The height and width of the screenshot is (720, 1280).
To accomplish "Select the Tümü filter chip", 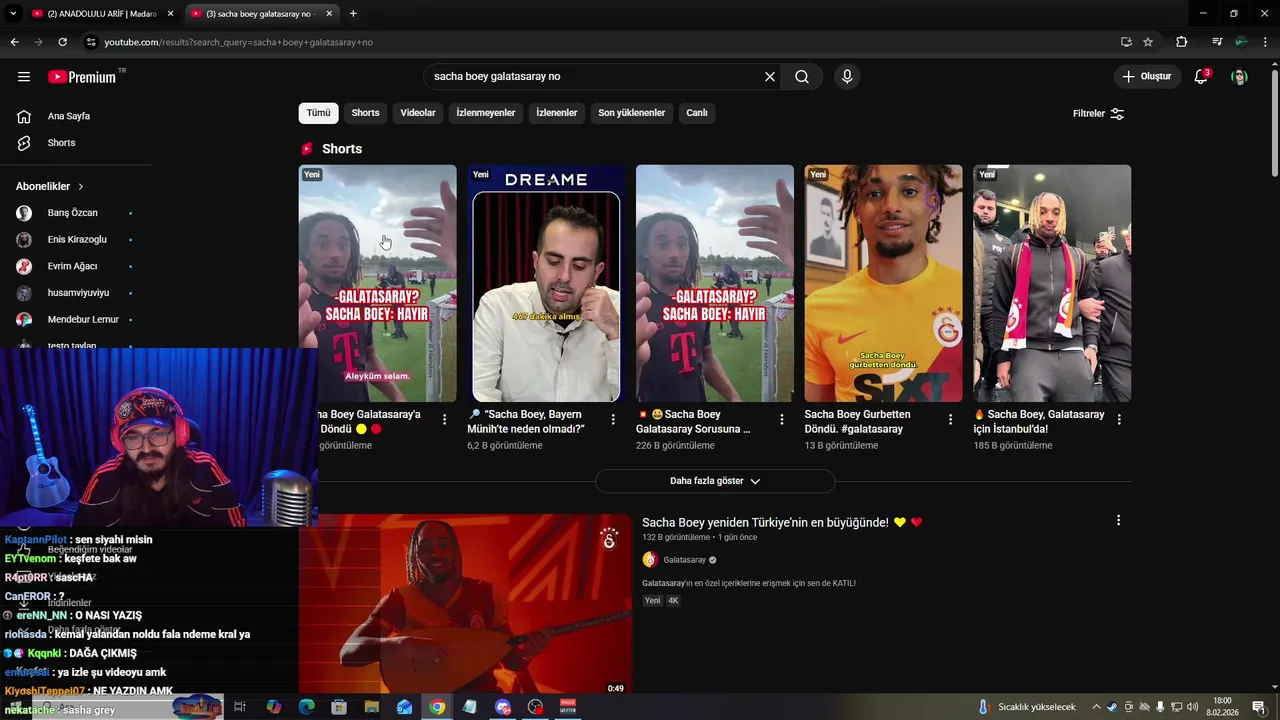I will [318, 113].
